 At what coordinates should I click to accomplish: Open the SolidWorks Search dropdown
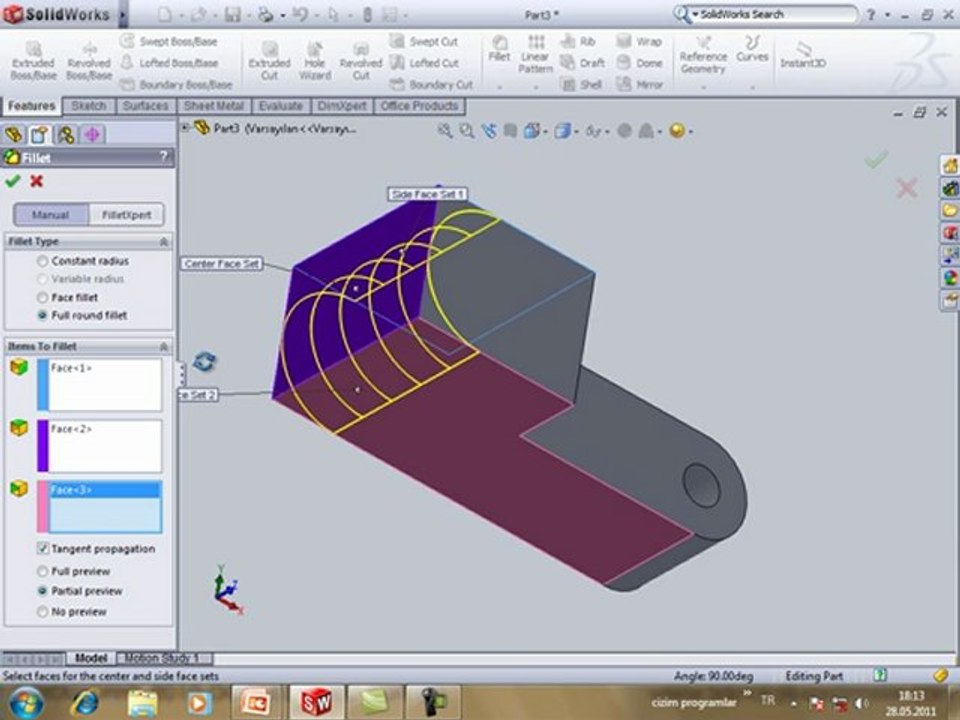click(x=696, y=14)
